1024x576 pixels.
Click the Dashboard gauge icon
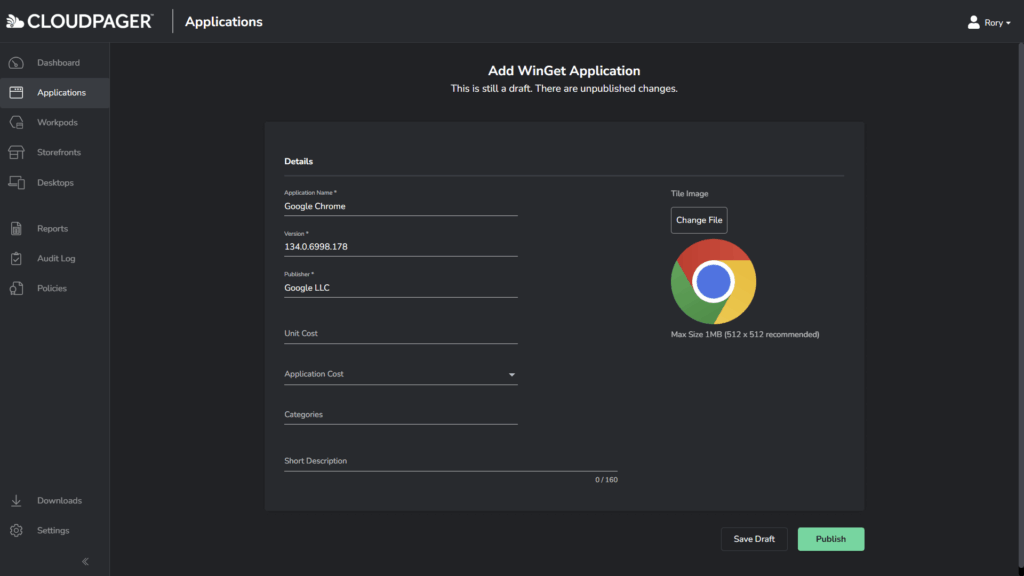click(x=16, y=63)
